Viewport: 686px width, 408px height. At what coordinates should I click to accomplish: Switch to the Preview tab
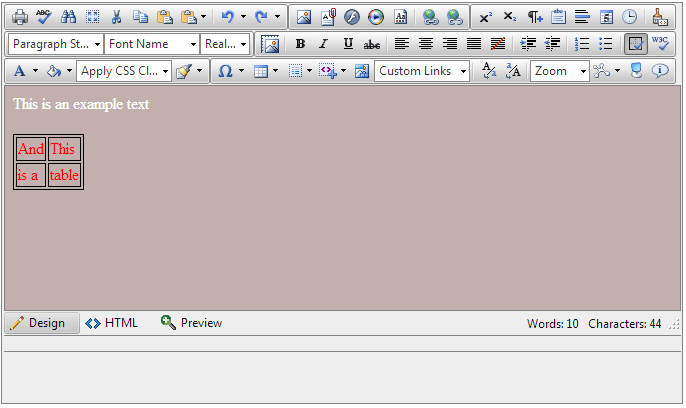point(191,323)
